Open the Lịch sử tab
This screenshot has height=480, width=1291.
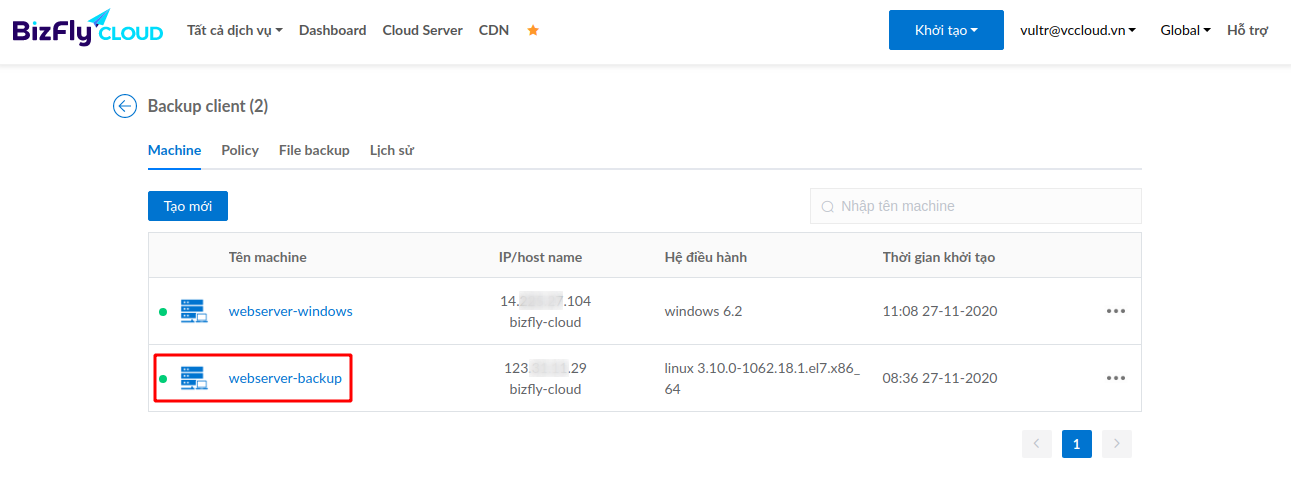(392, 150)
